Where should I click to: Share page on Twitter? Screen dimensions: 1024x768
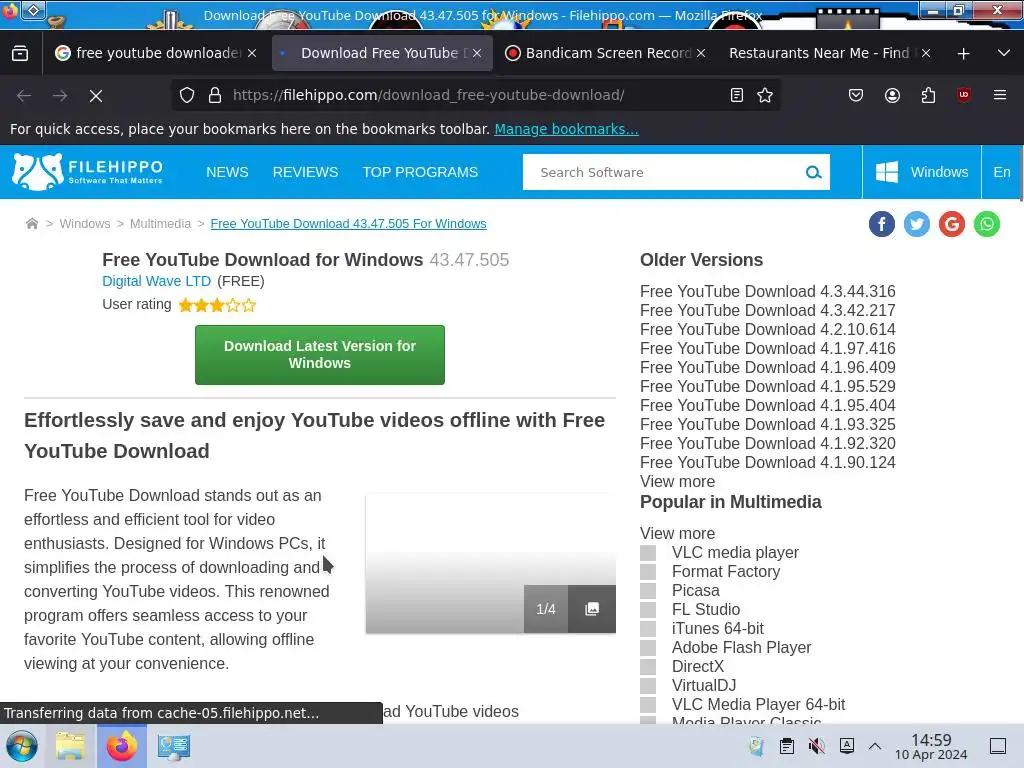917,225
